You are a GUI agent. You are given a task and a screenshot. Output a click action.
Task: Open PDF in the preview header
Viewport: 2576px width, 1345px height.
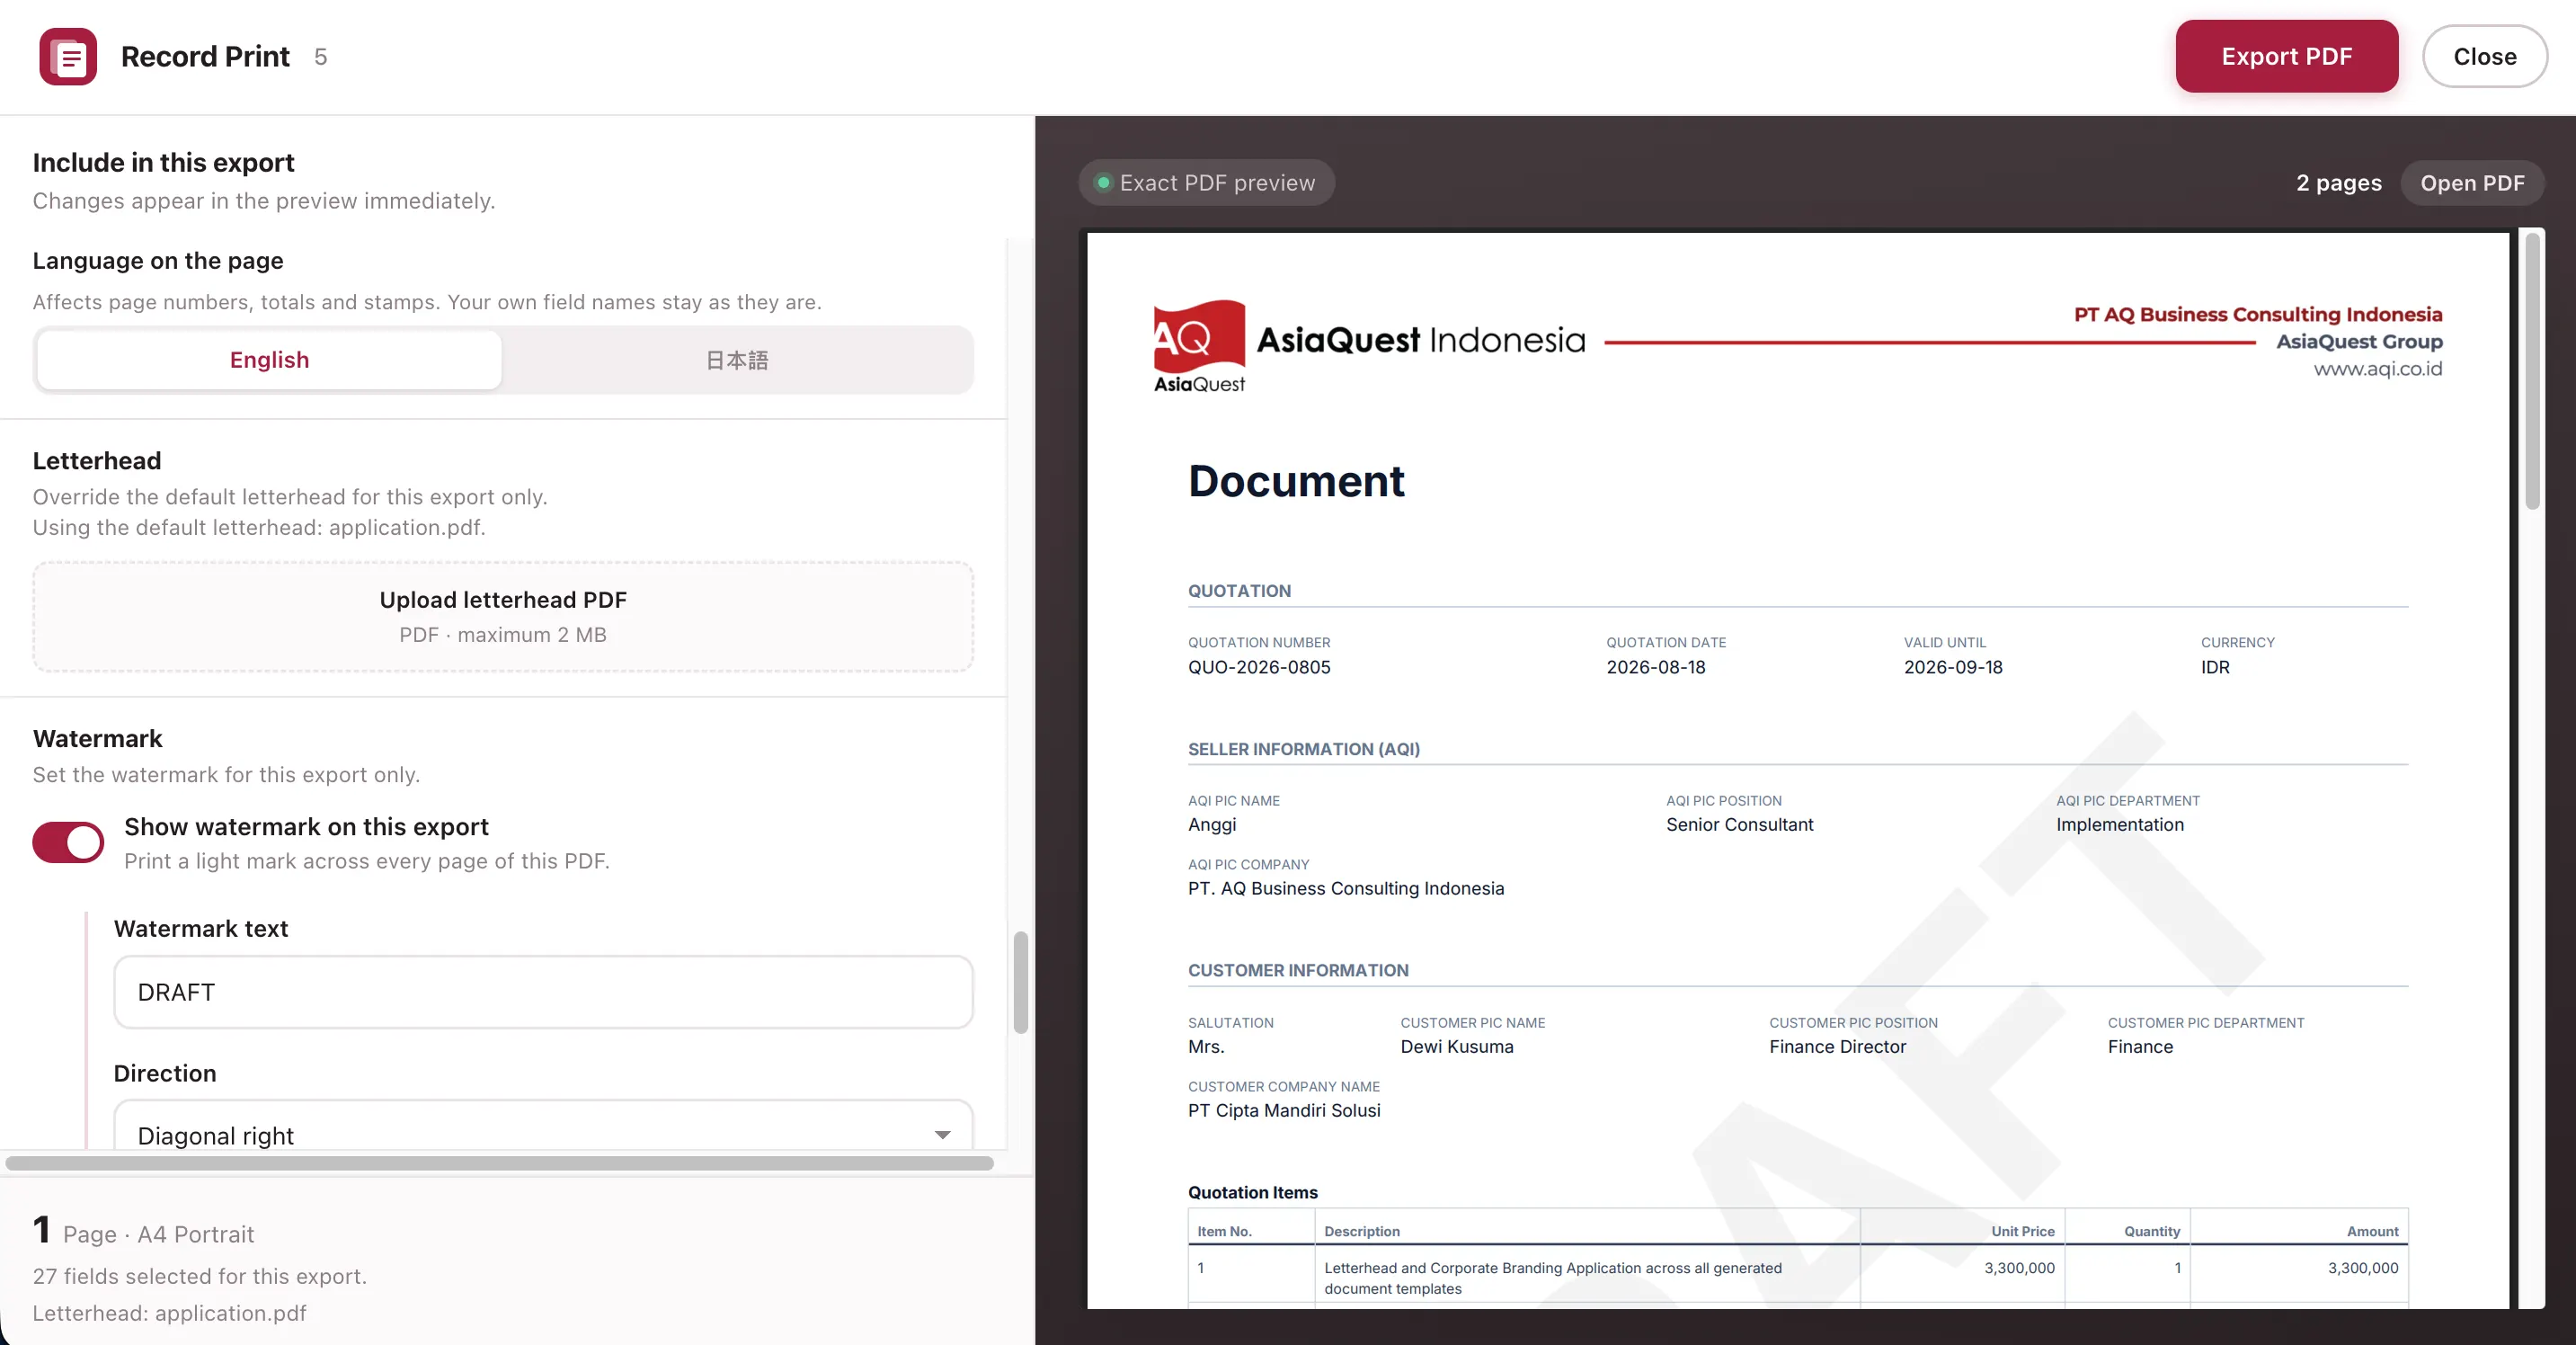(x=2472, y=183)
